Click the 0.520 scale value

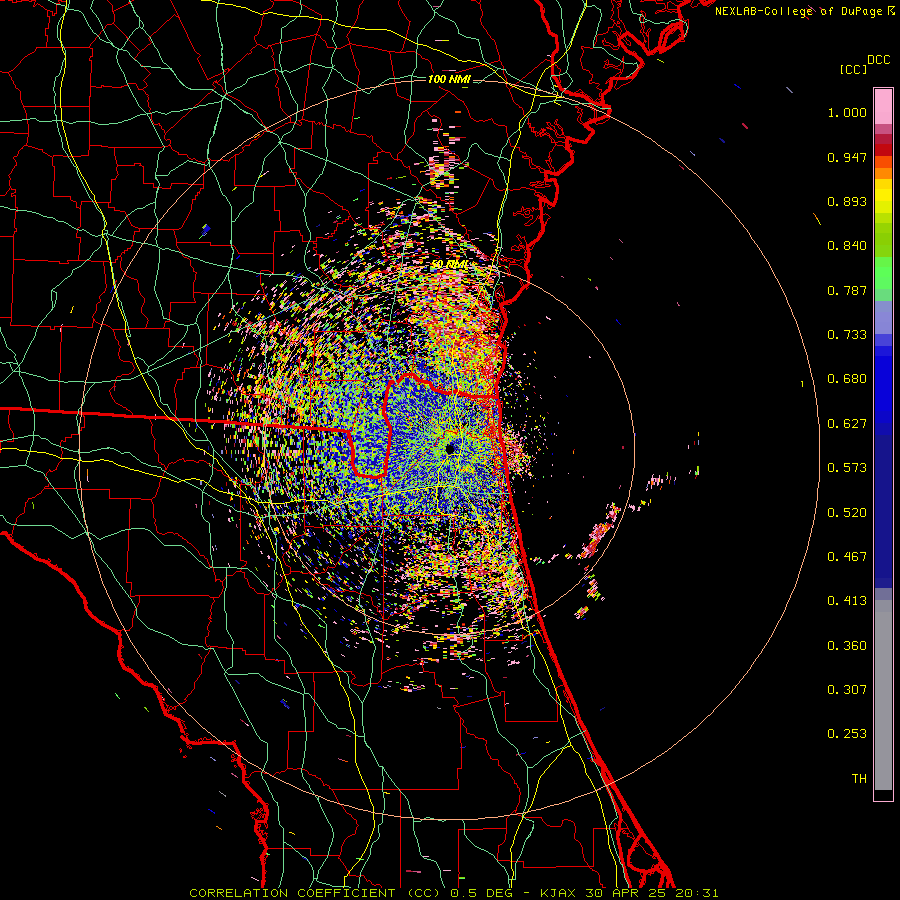847,513
